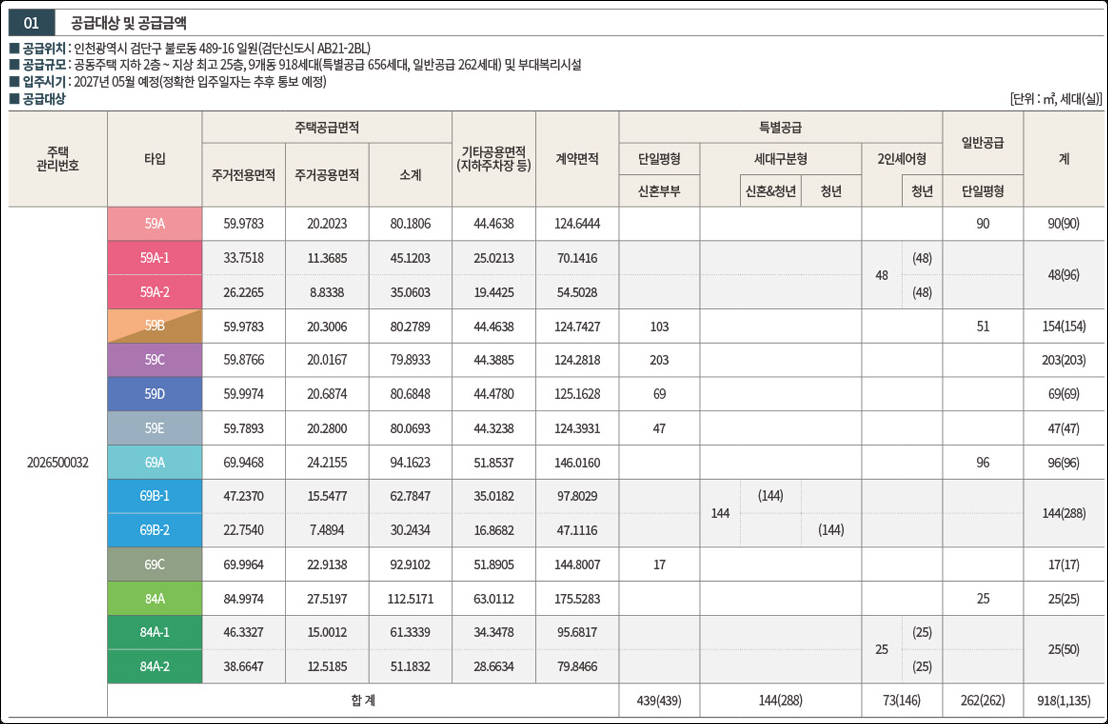Image resolution: width=1108 pixels, height=724 pixels.
Task: Click 69C common area value 22.9138
Action: (x=326, y=564)
